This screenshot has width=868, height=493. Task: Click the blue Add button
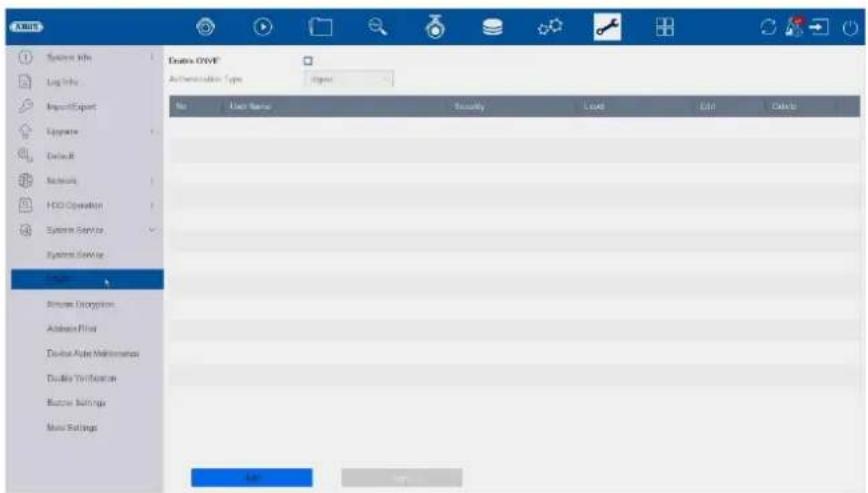tap(252, 478)
